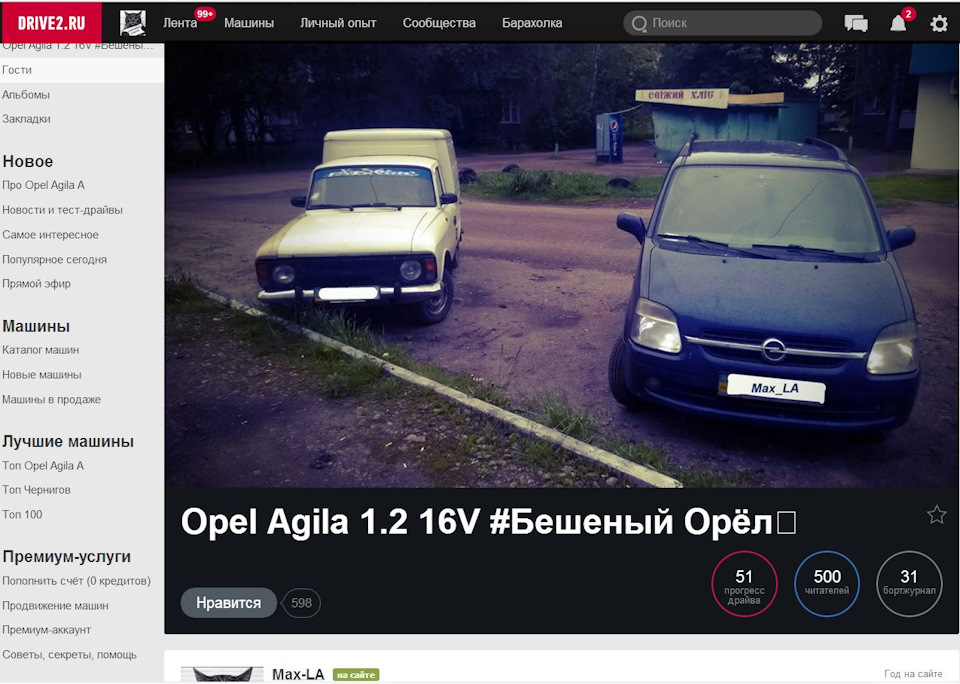Open Топ Чернигов link

coord(36,490)
